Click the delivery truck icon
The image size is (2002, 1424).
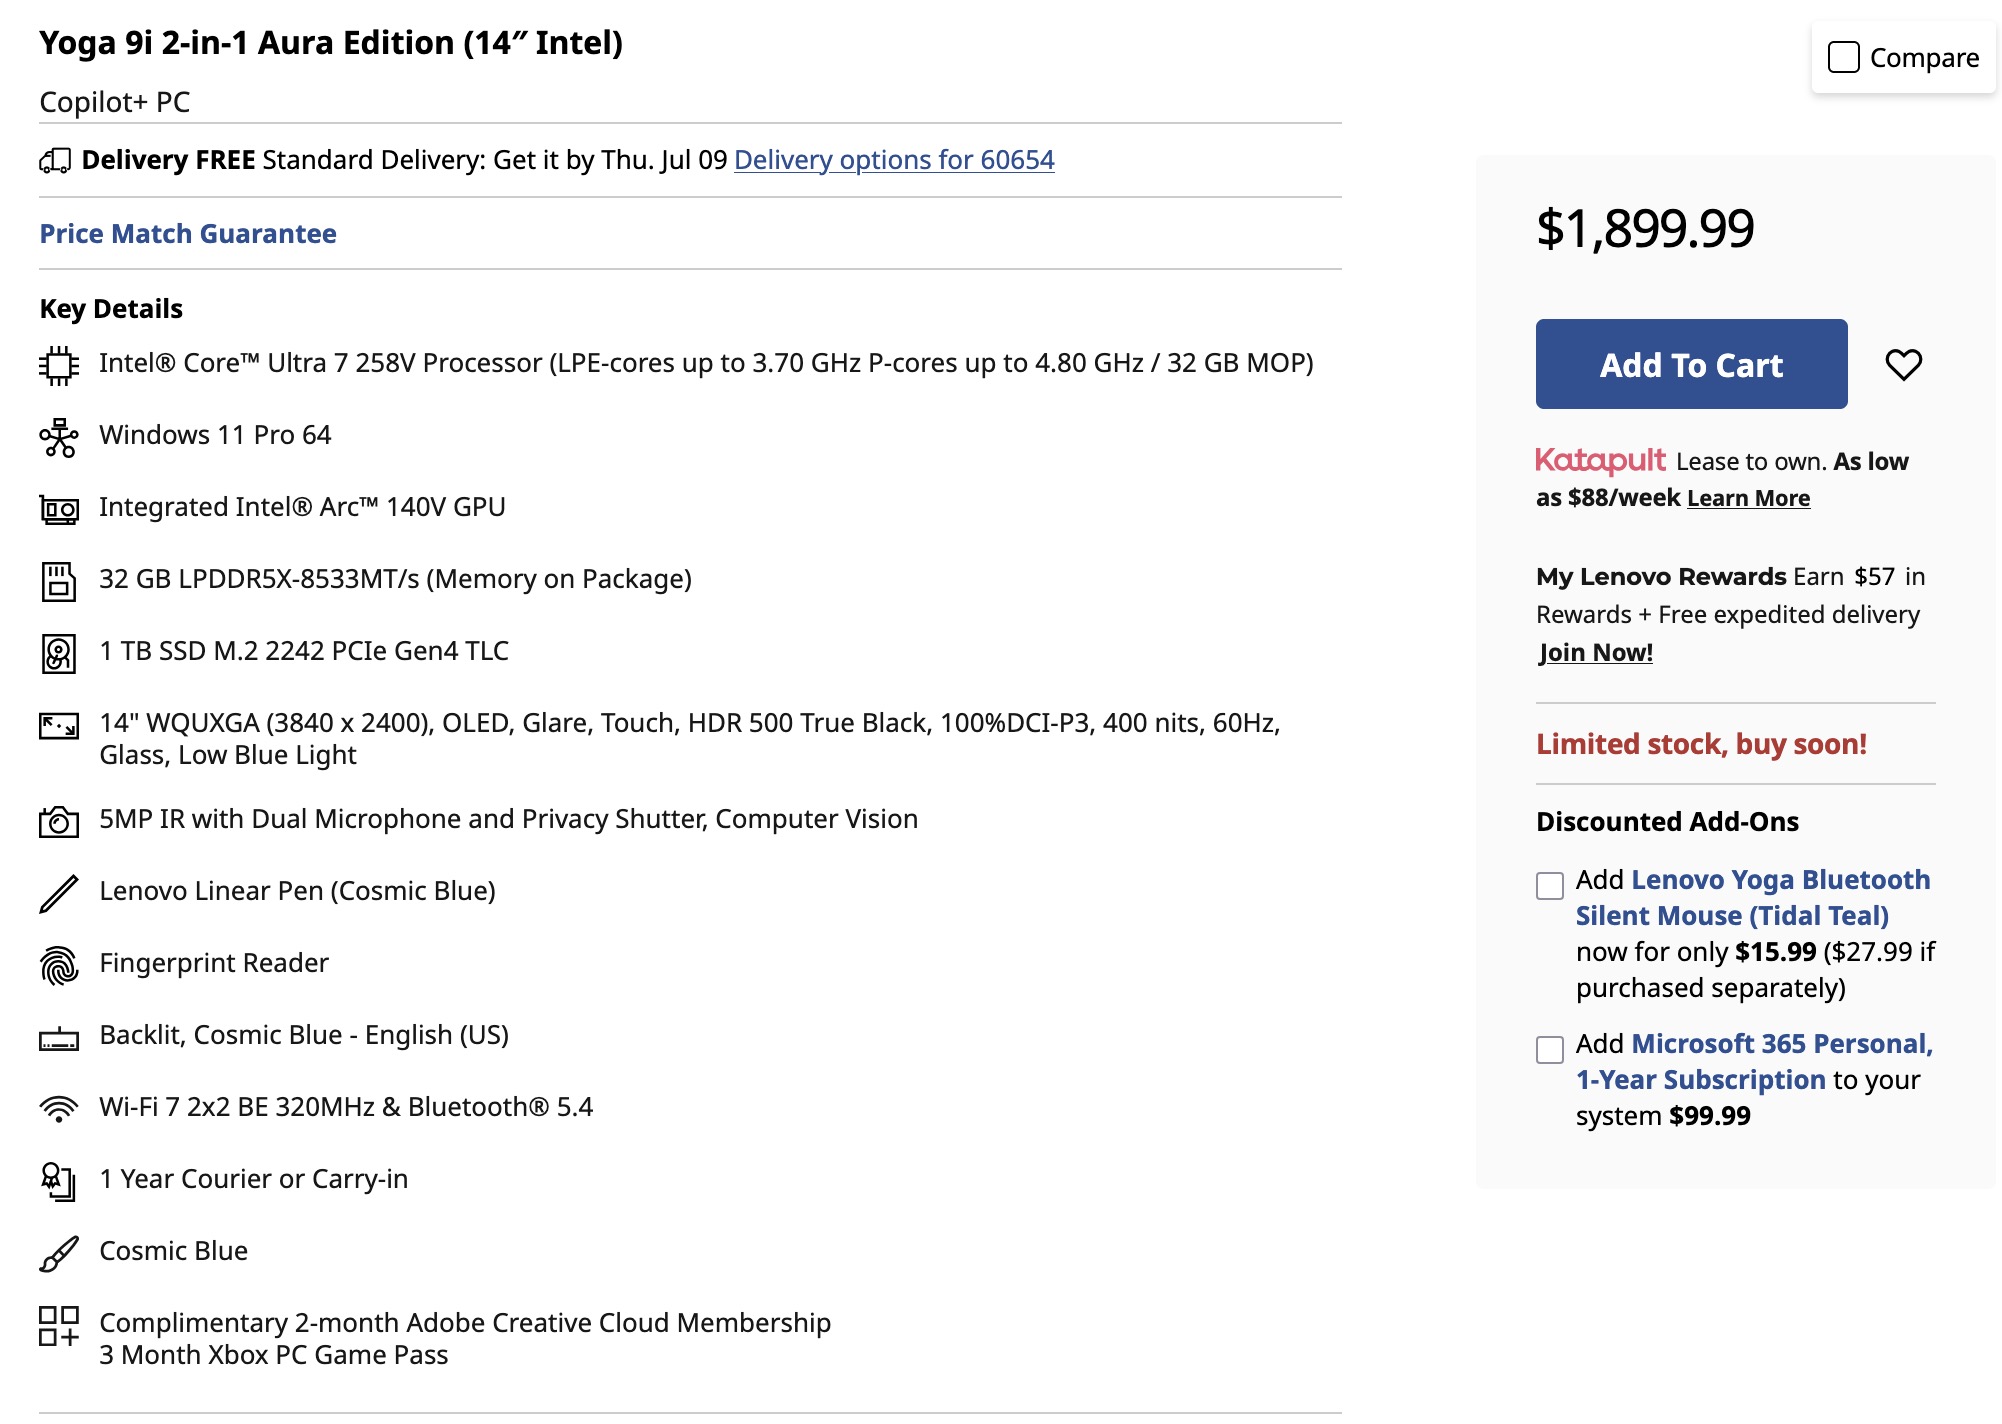click(x=55, y=160)
